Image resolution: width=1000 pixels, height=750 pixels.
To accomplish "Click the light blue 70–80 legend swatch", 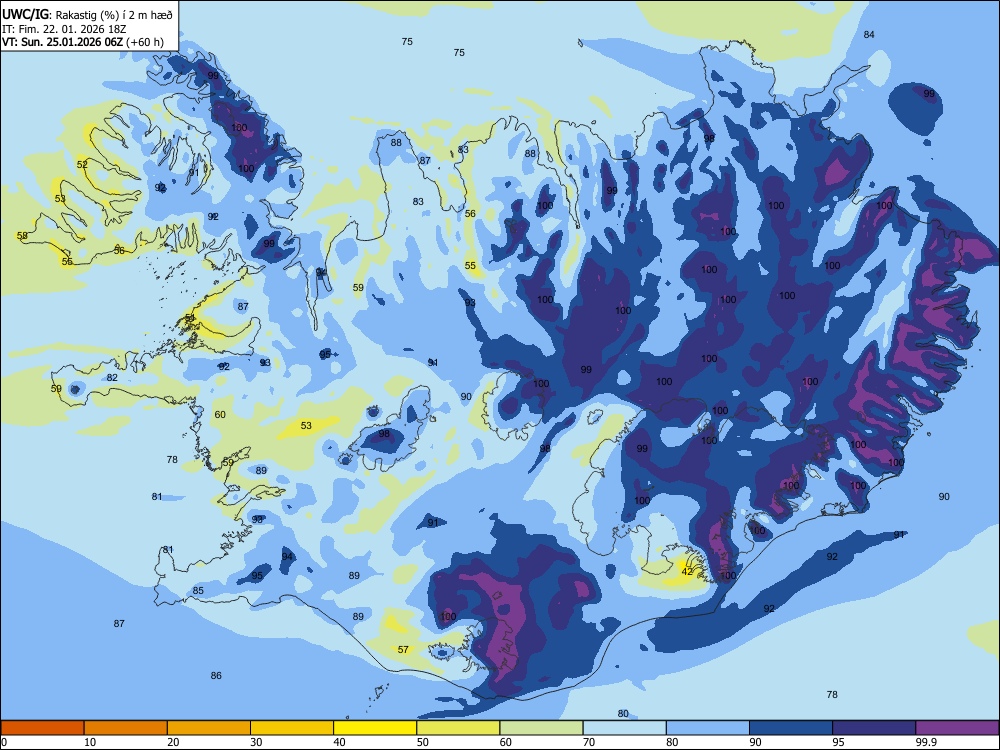I will pos(624,728).
